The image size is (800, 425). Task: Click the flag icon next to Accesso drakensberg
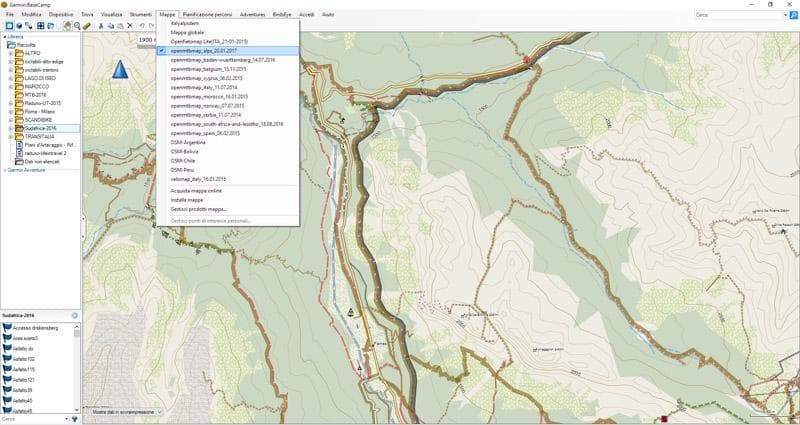7,328
